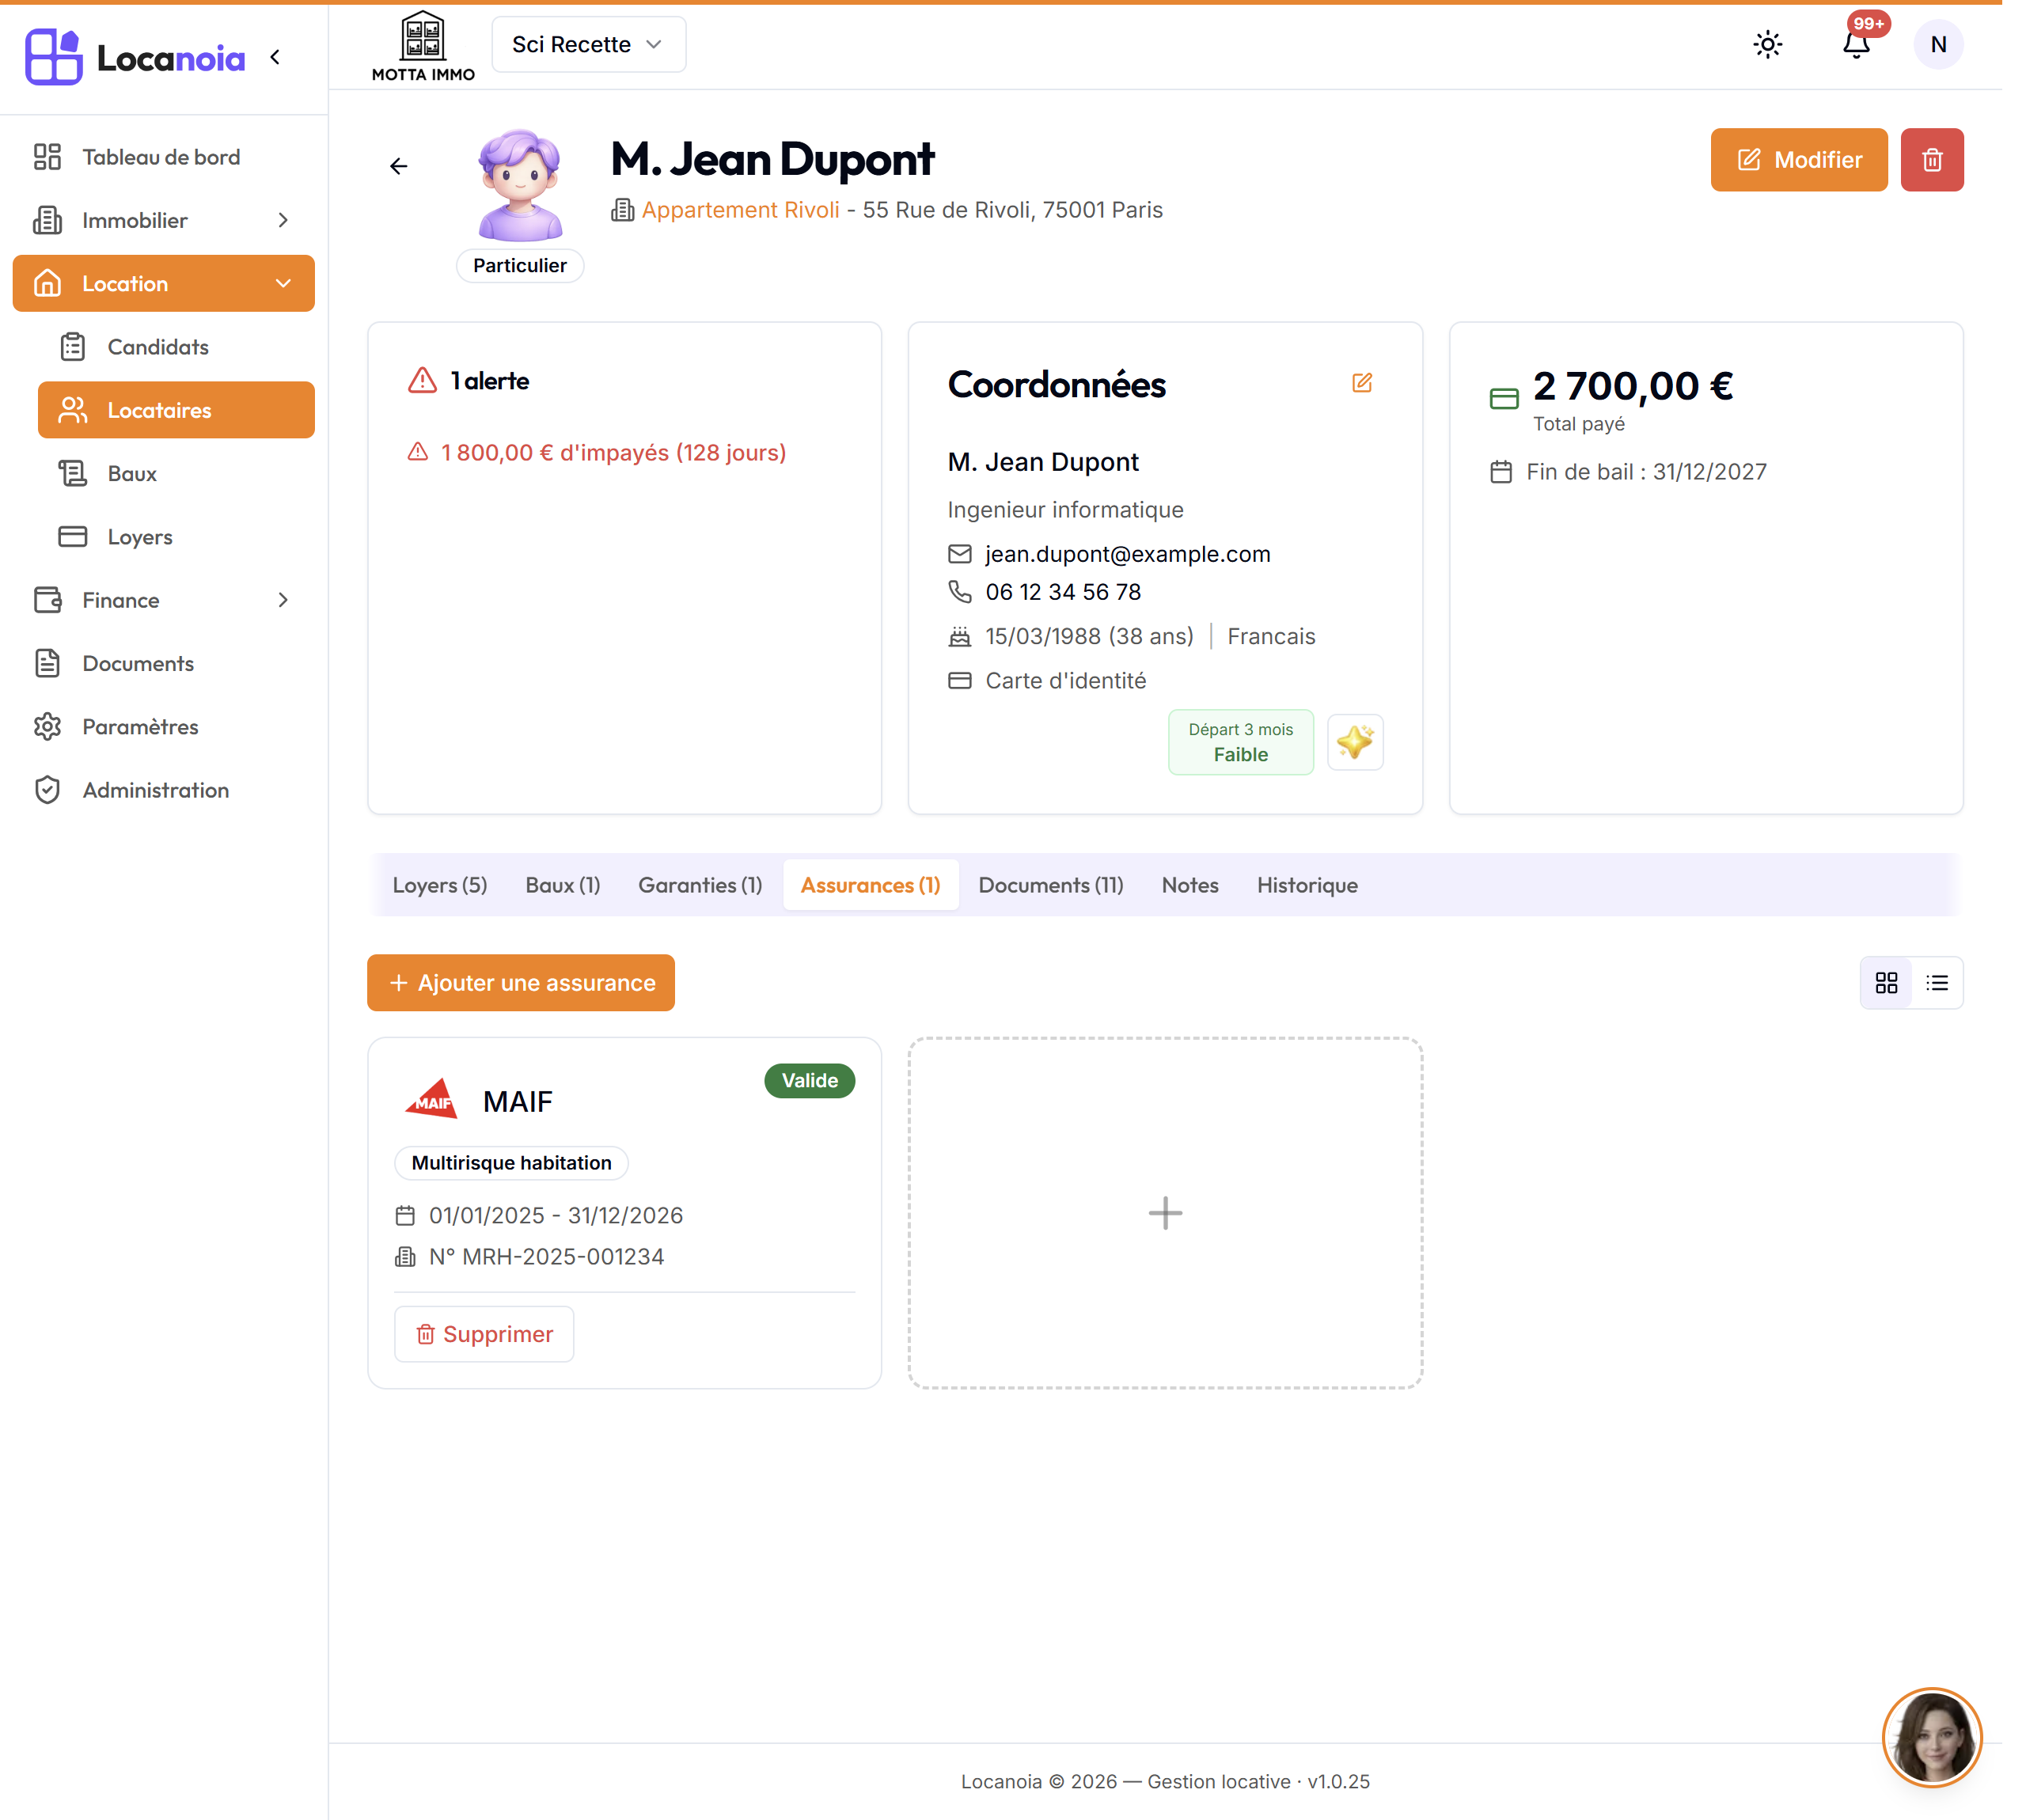Switch to grid view of assurances
Screen dimensions: 2026x1820
[x=1885, y=983]
